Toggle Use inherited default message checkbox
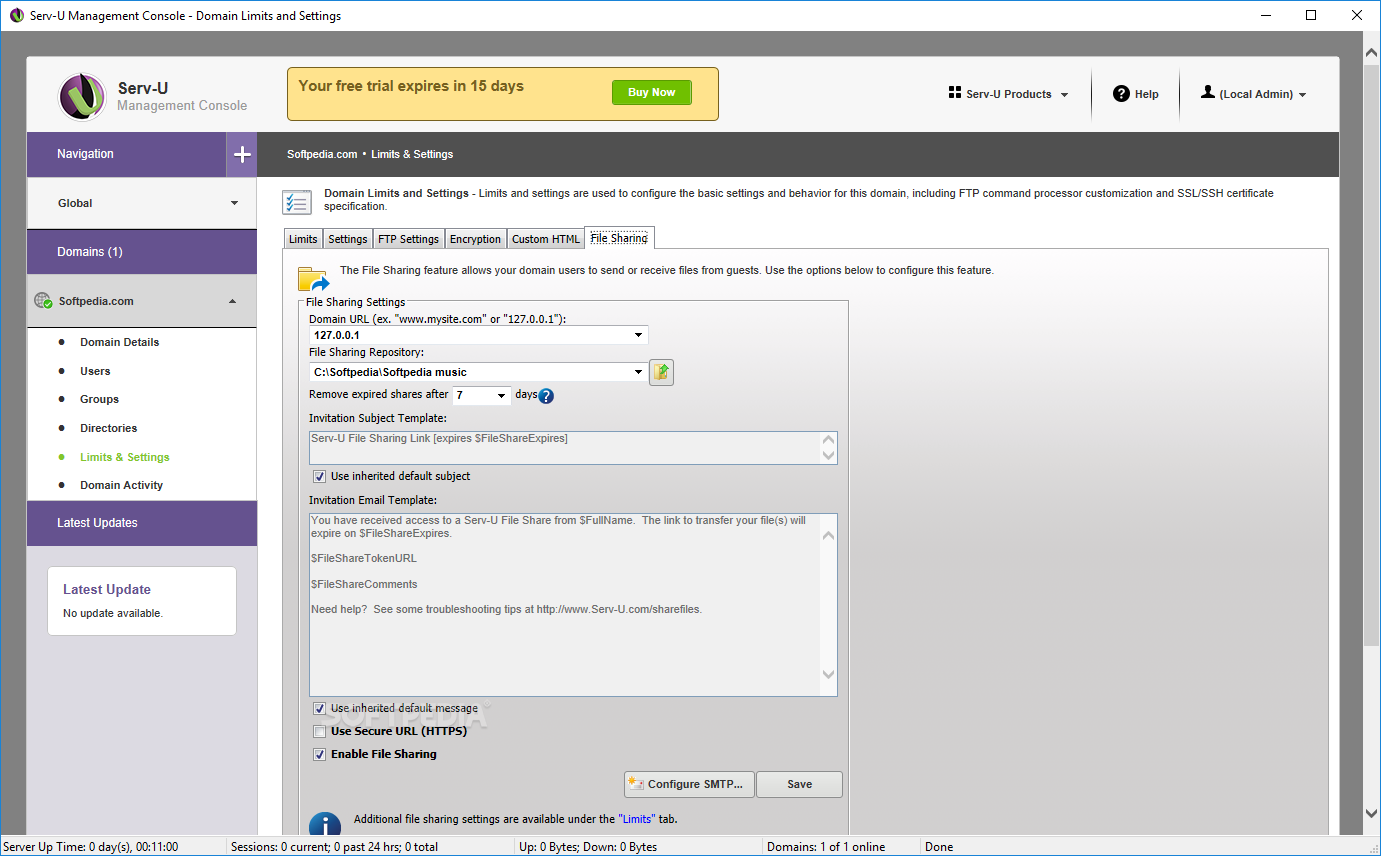The image size is (1381, 856). pos(320,708)
